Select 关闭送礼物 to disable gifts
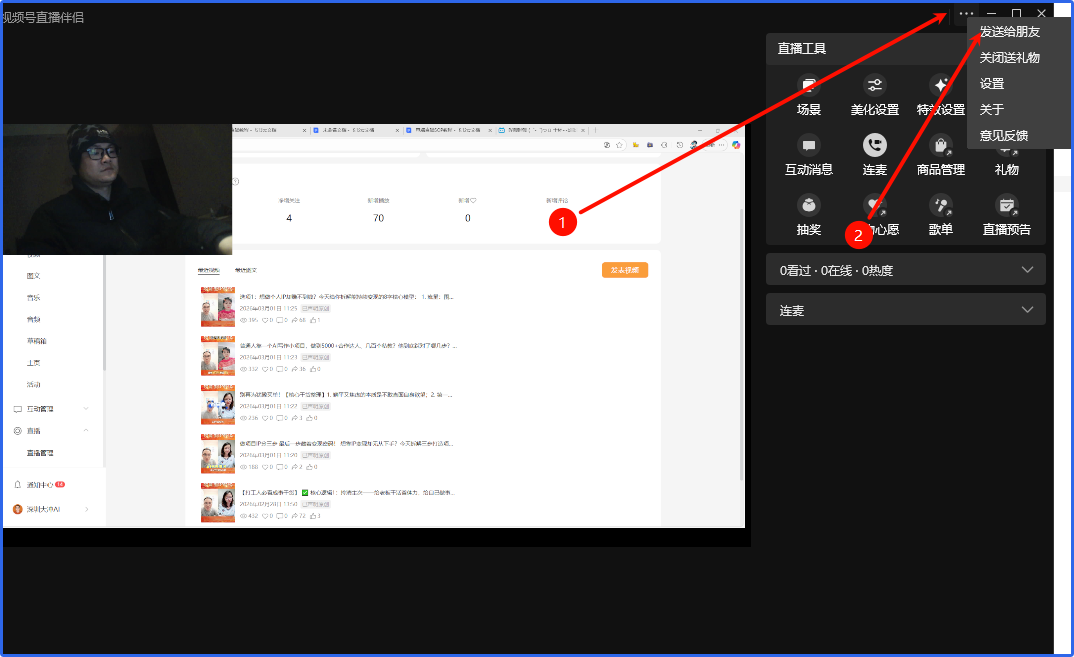1074x657 pixels. click(1009, 58)
